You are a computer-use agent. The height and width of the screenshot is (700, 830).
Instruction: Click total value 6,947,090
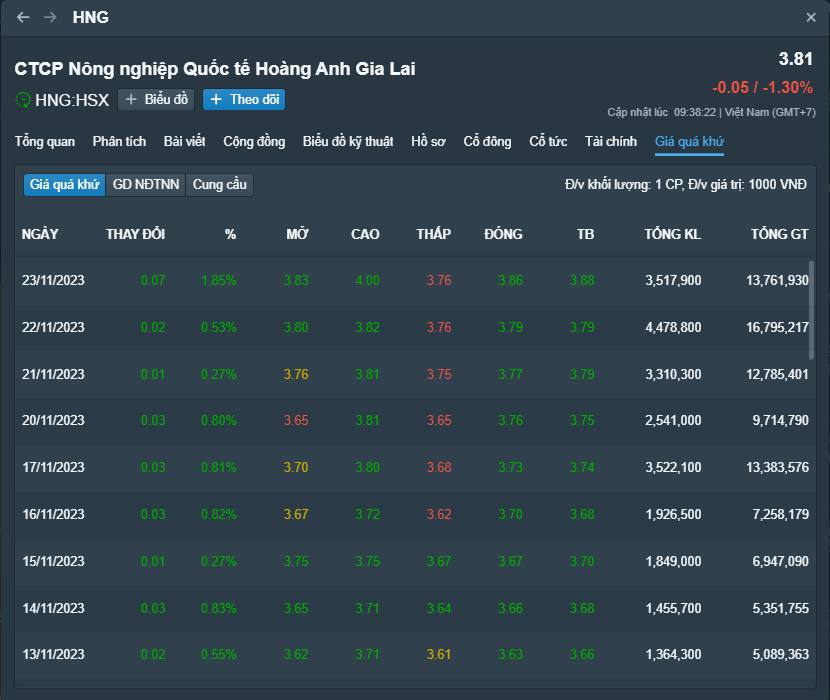click(x=780, y=561)
